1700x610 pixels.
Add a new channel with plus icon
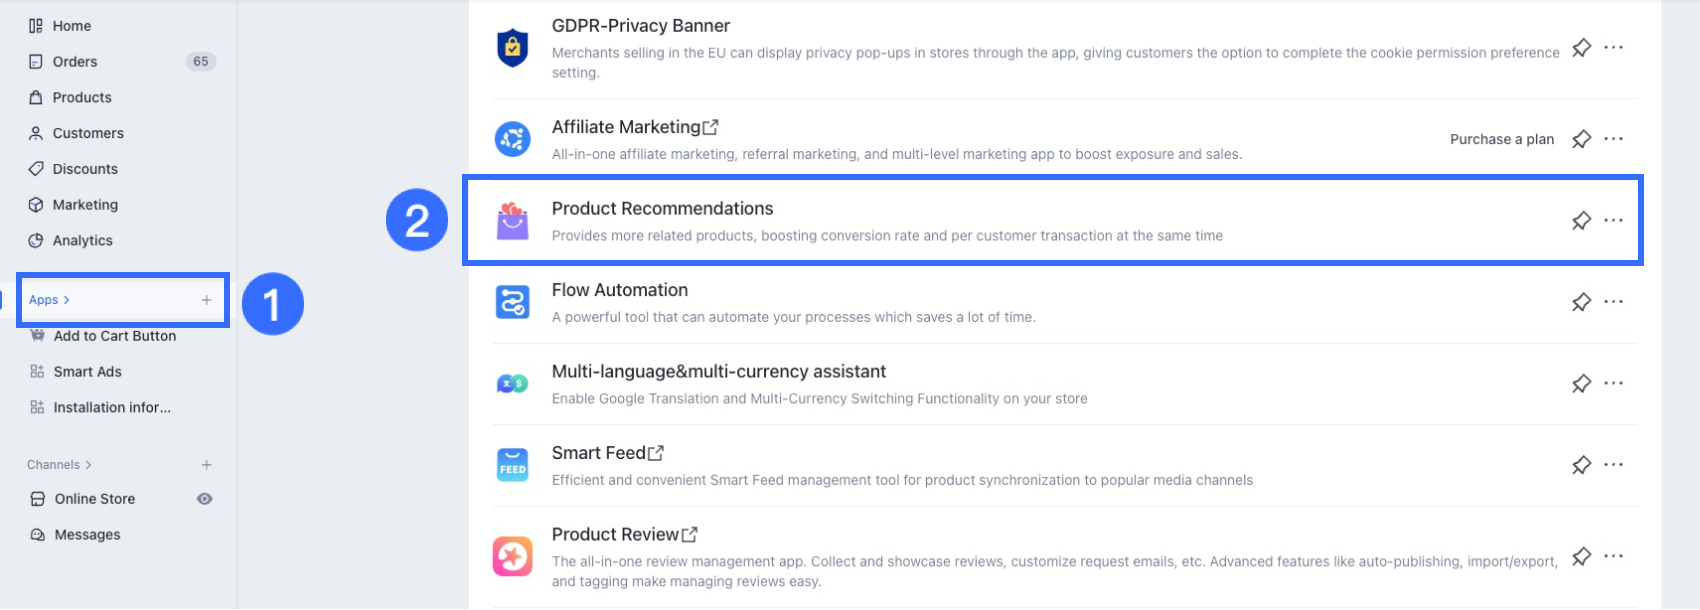[x=206, y=465]
